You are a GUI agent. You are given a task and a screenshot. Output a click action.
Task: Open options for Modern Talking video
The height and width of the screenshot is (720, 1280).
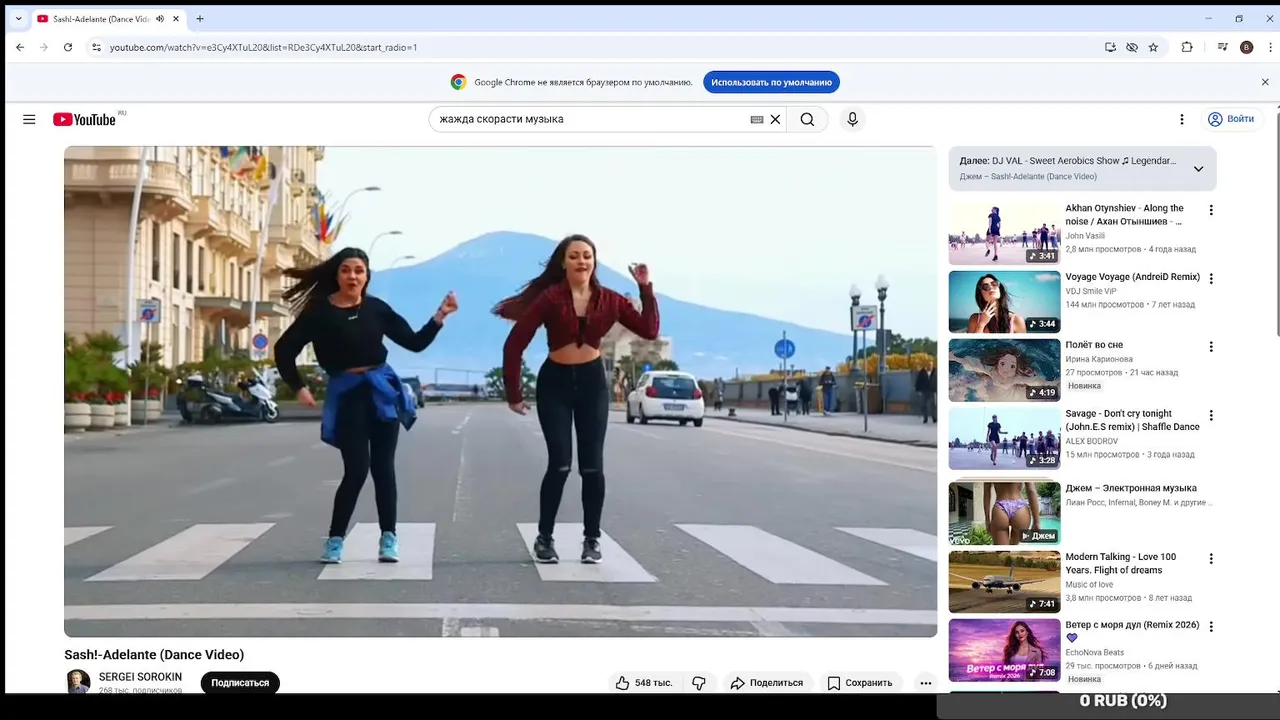[1211, 559]
